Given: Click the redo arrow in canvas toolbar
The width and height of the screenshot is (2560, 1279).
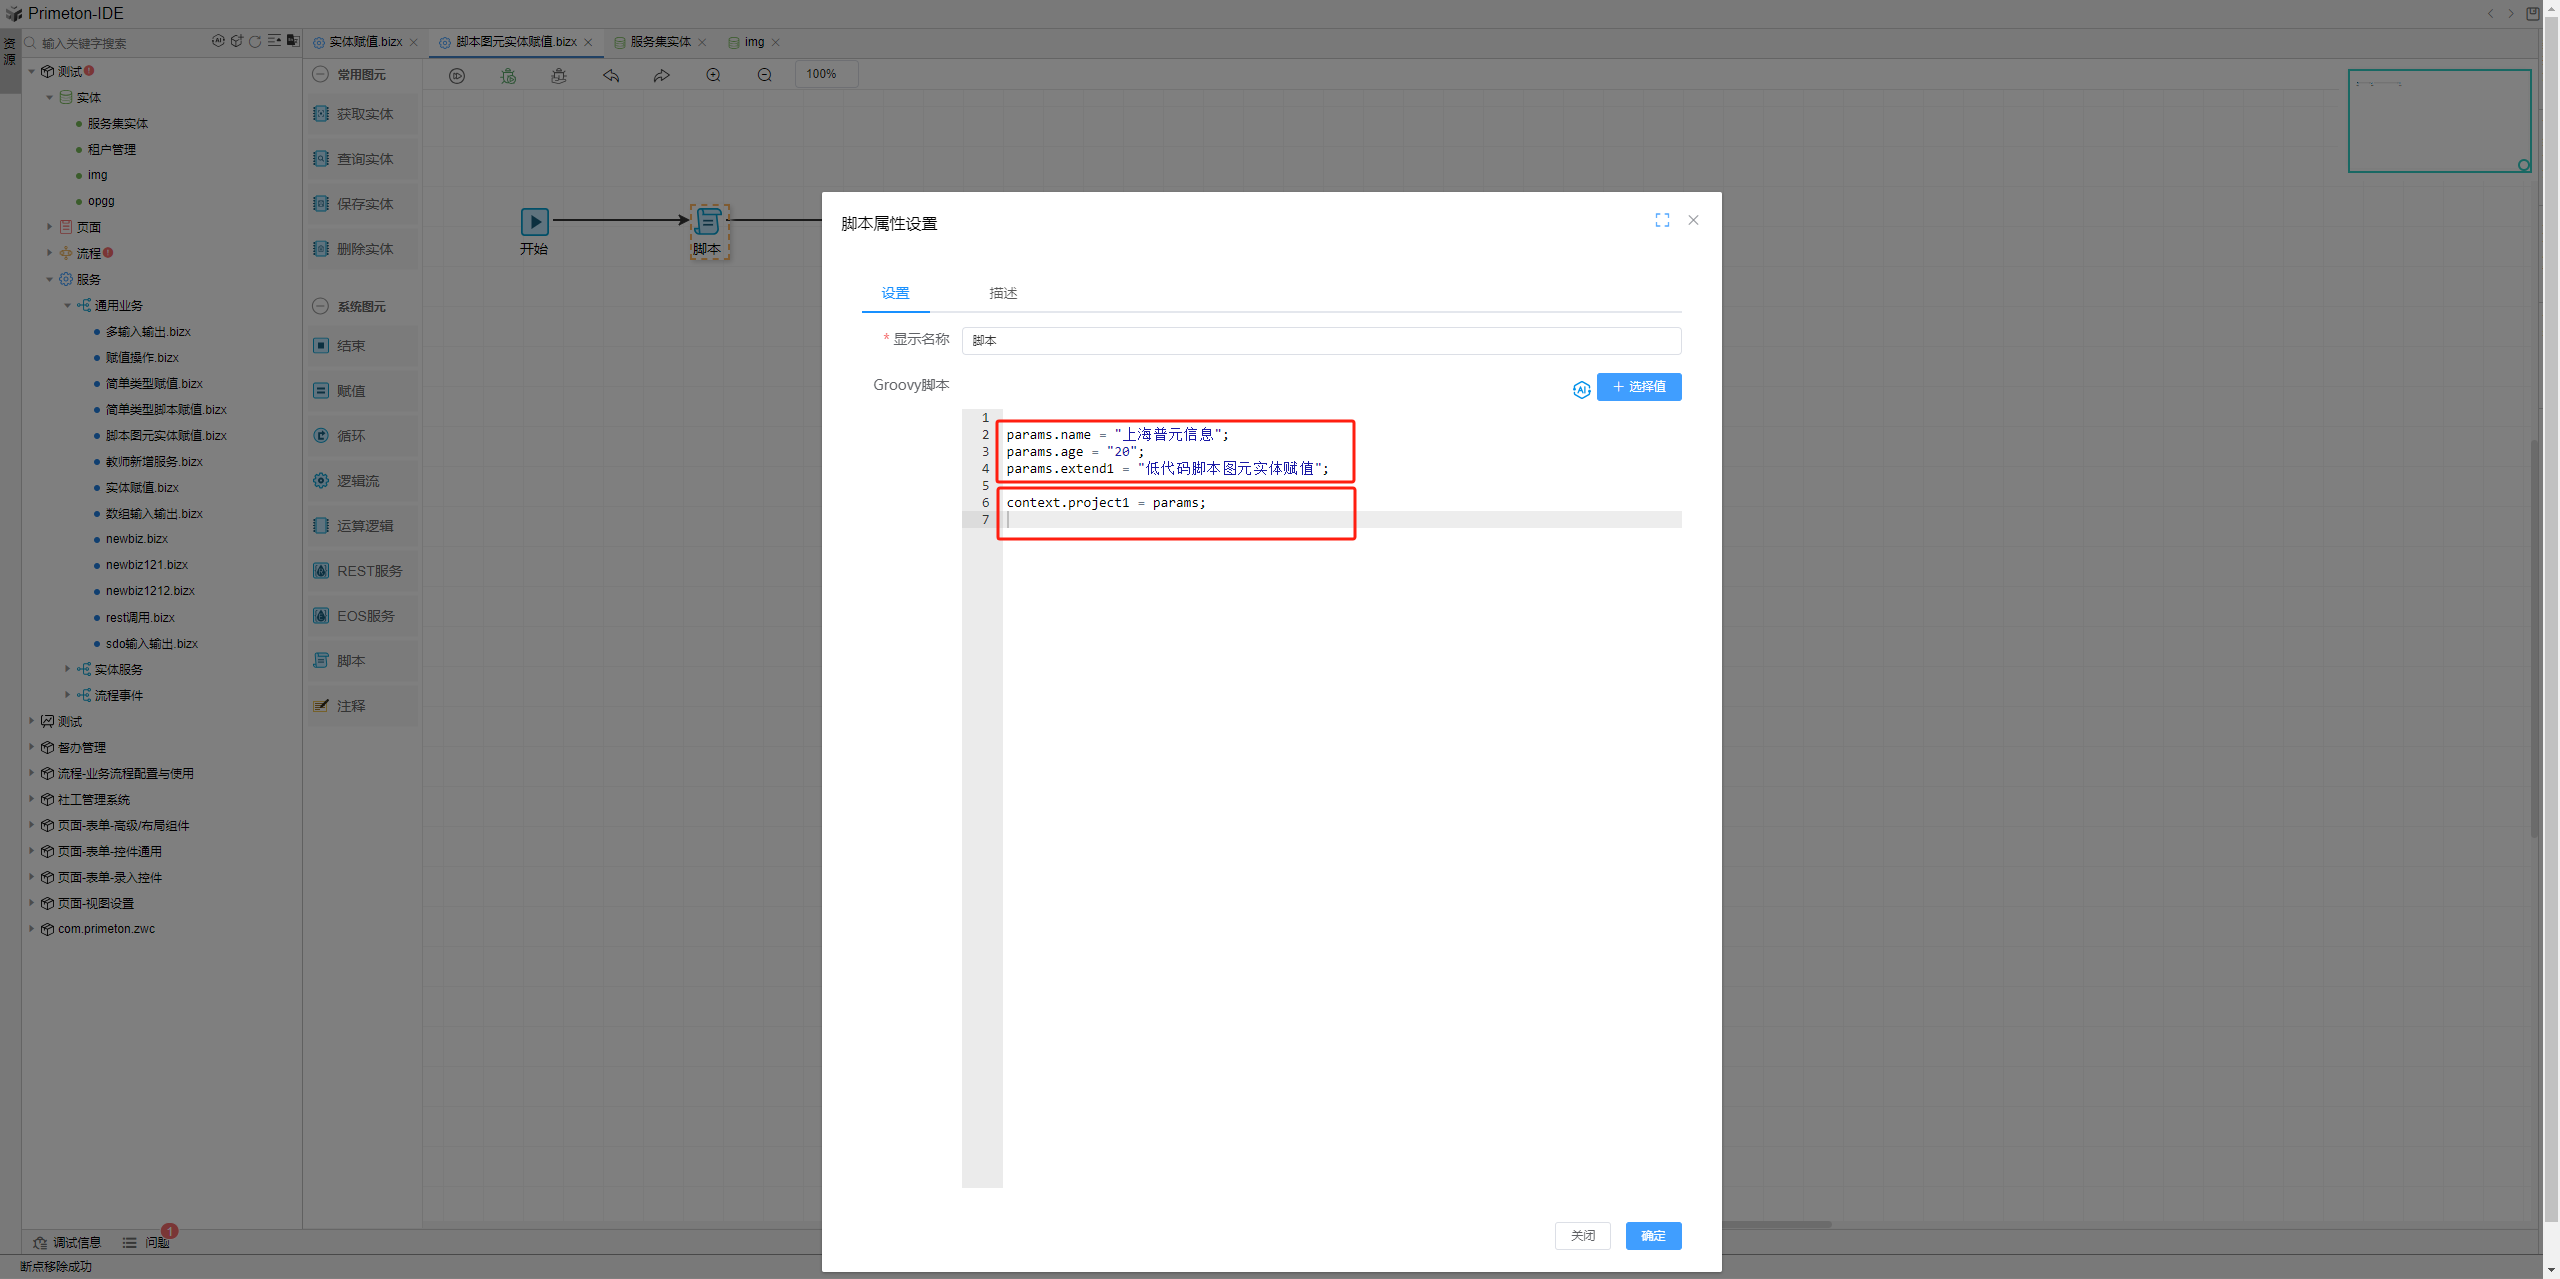Looking at the screenshot, I should click(662, 75).
